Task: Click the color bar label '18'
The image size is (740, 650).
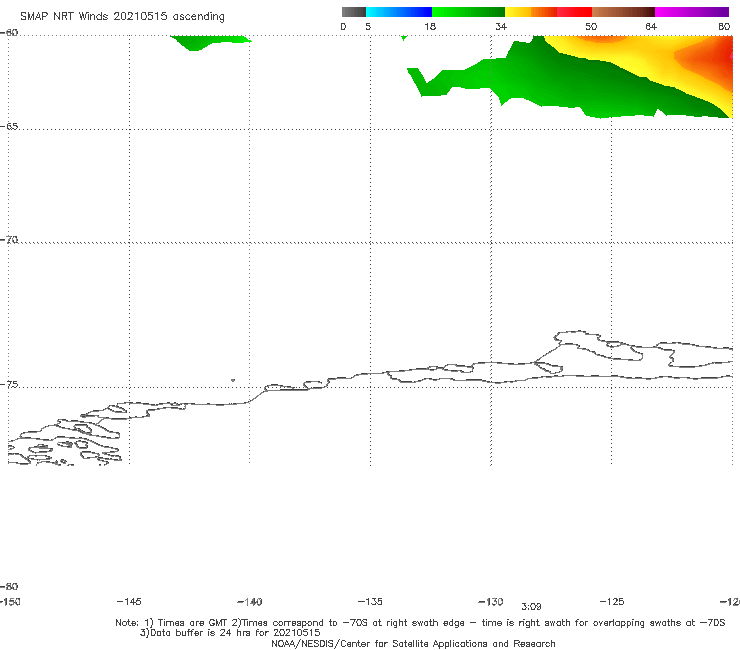Action: 430,27
